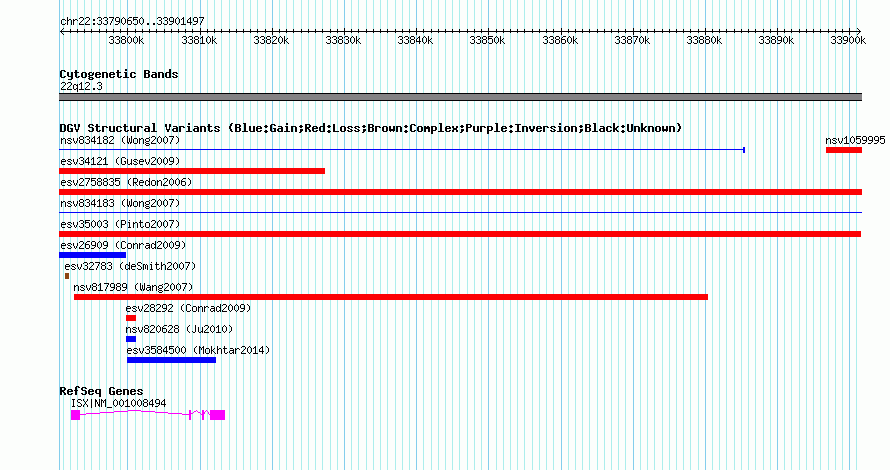Click the 33880k ruler tick label

pyautogui.click(x=704, y=40)
